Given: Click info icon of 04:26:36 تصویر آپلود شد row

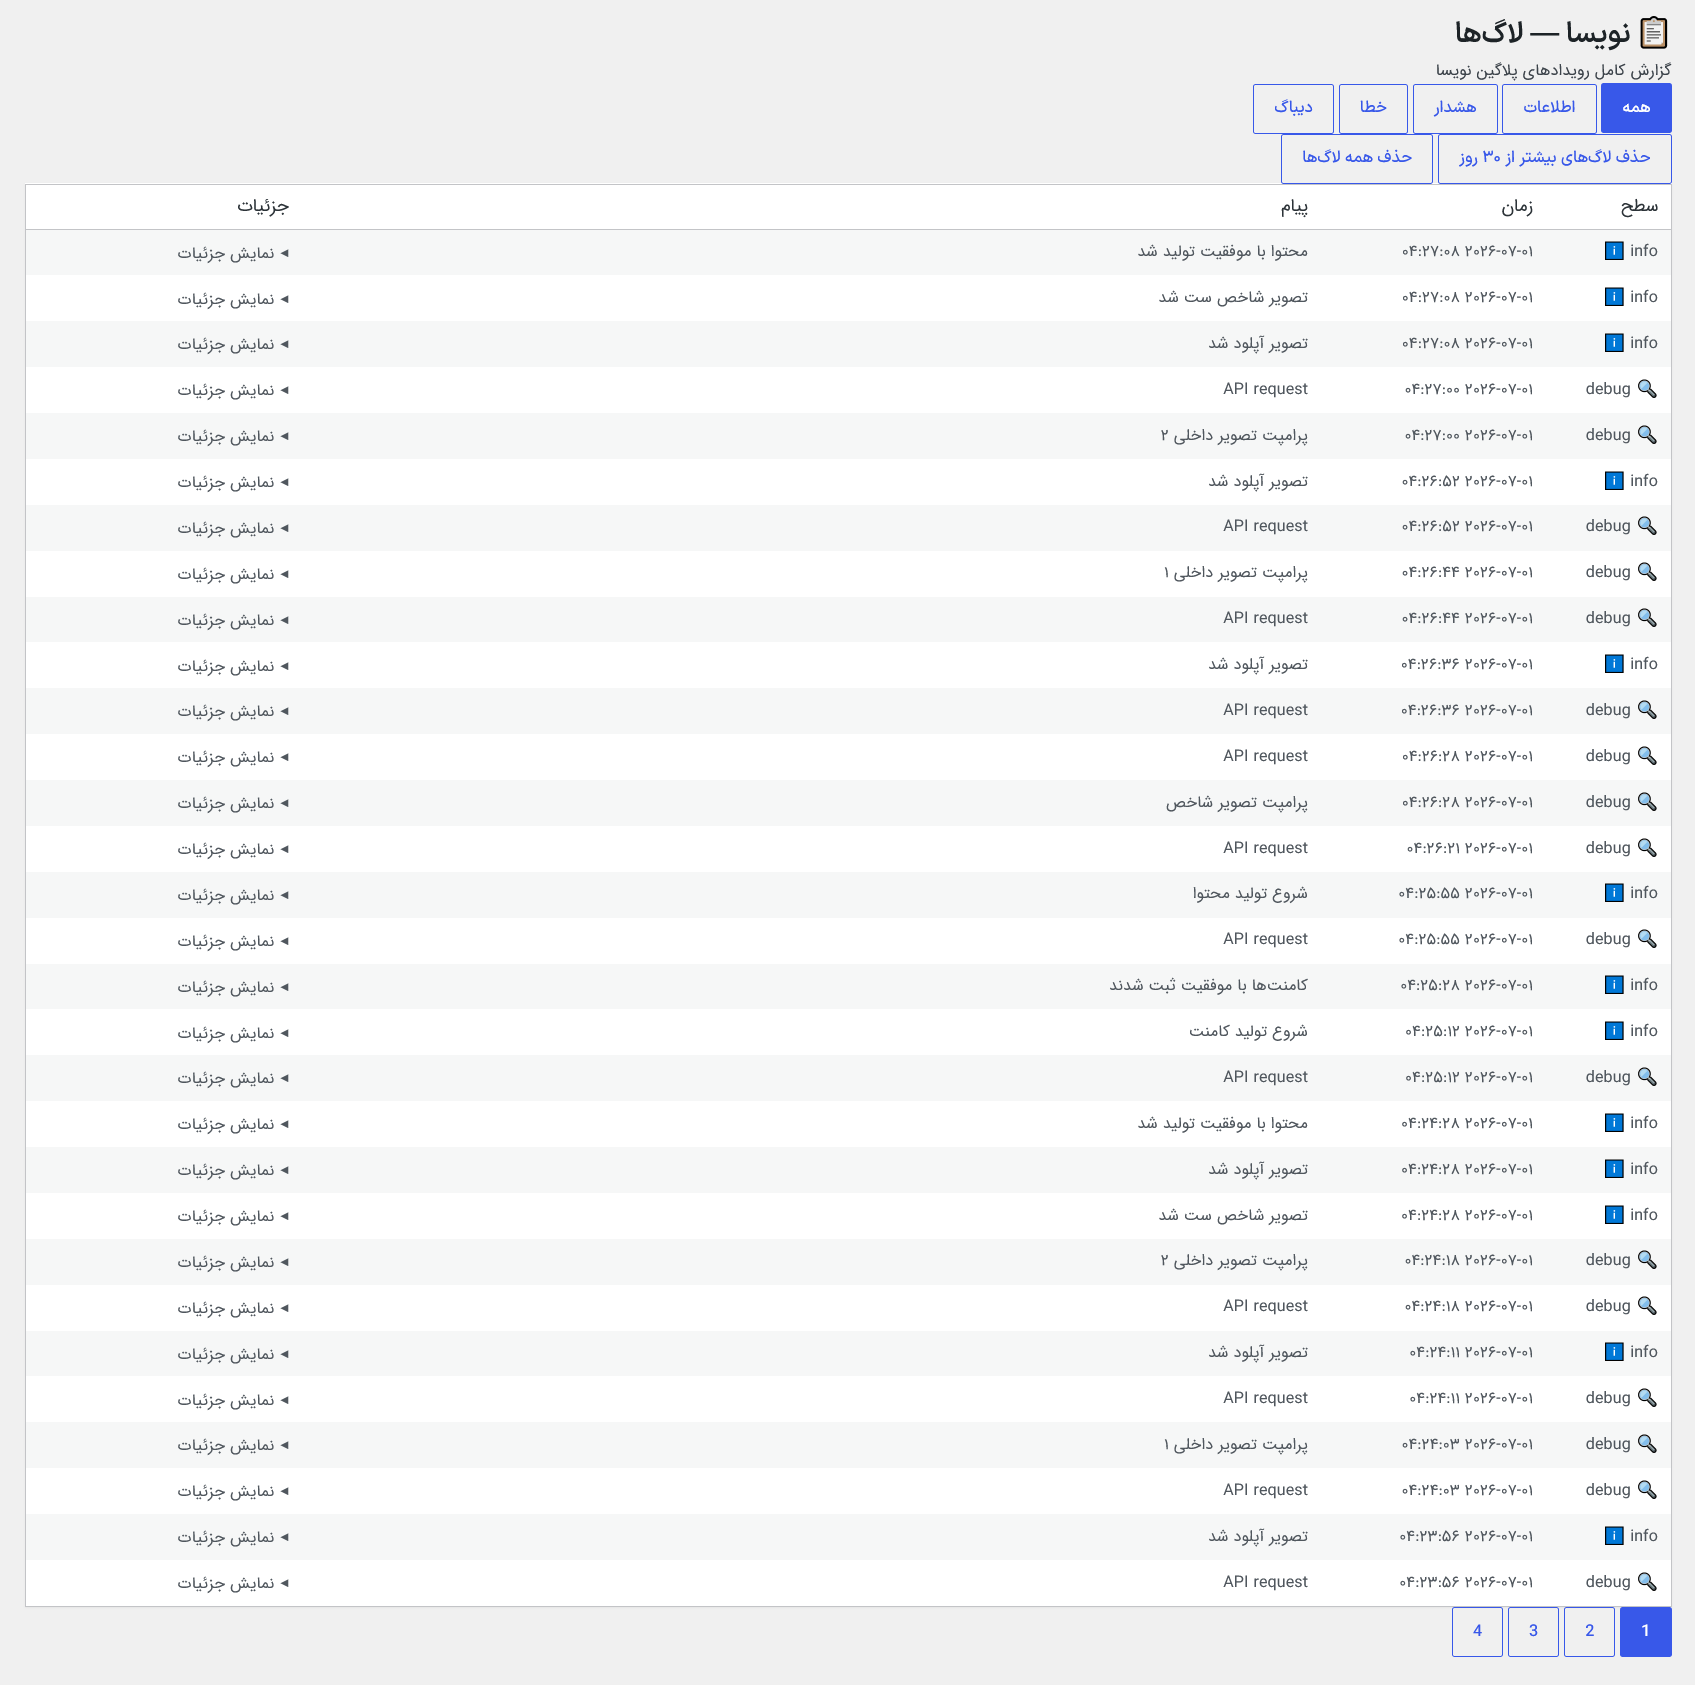Looking at the screenshot, I should point(1614,664).
